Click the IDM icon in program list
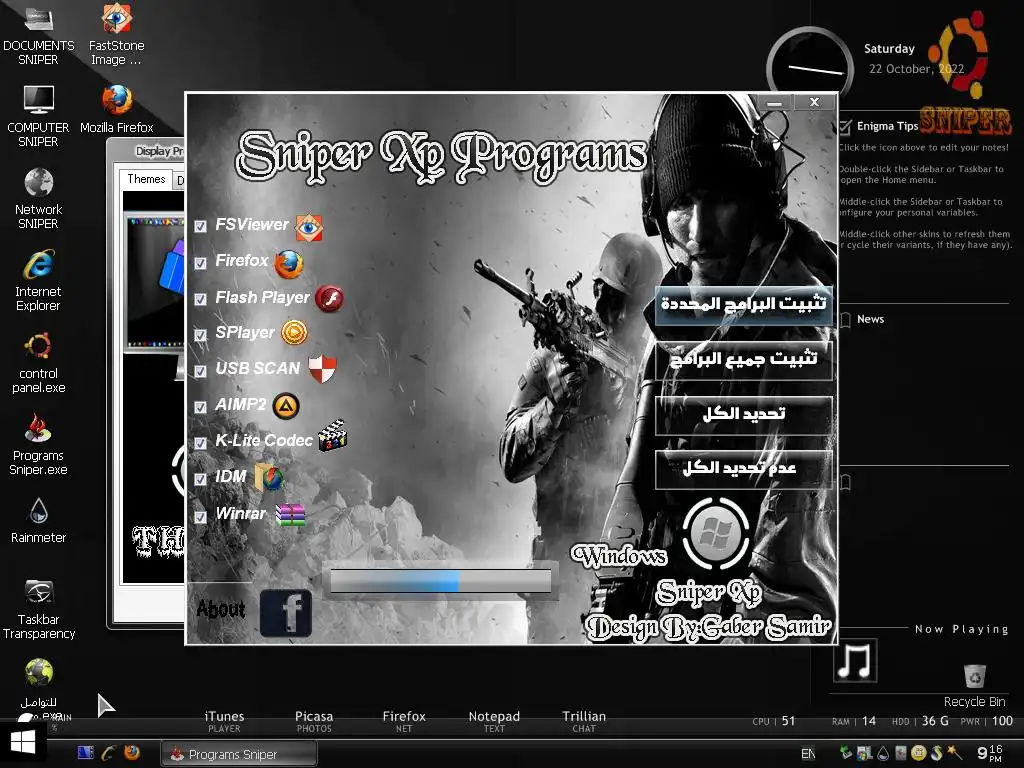1024x768 pixels. click(268, 477)
